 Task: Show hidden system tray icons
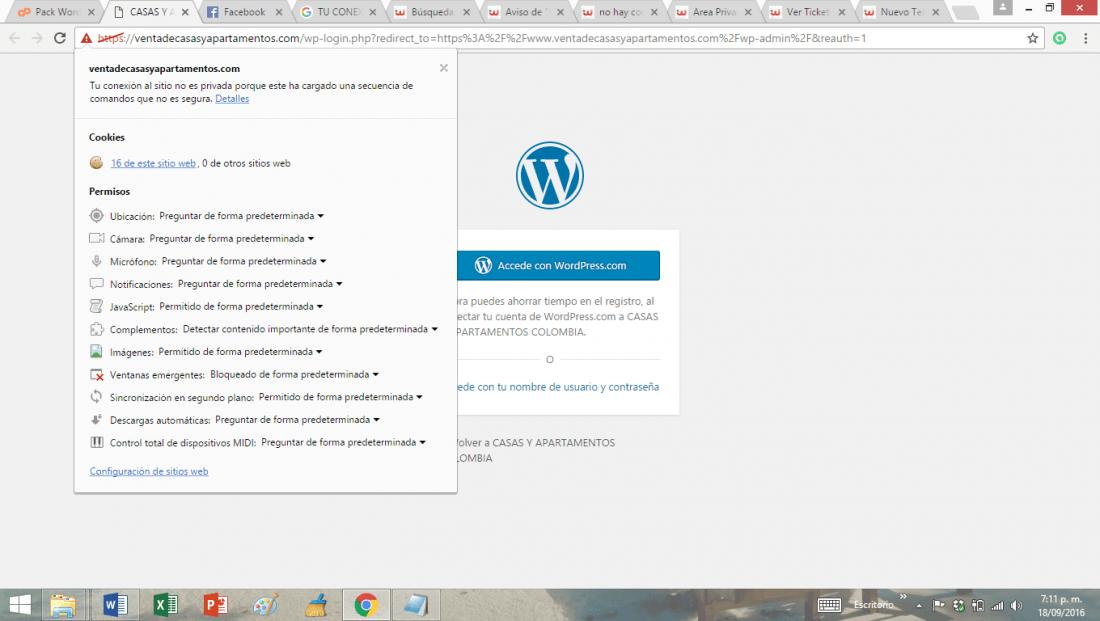pyautogui.click(x=919, y=606)
